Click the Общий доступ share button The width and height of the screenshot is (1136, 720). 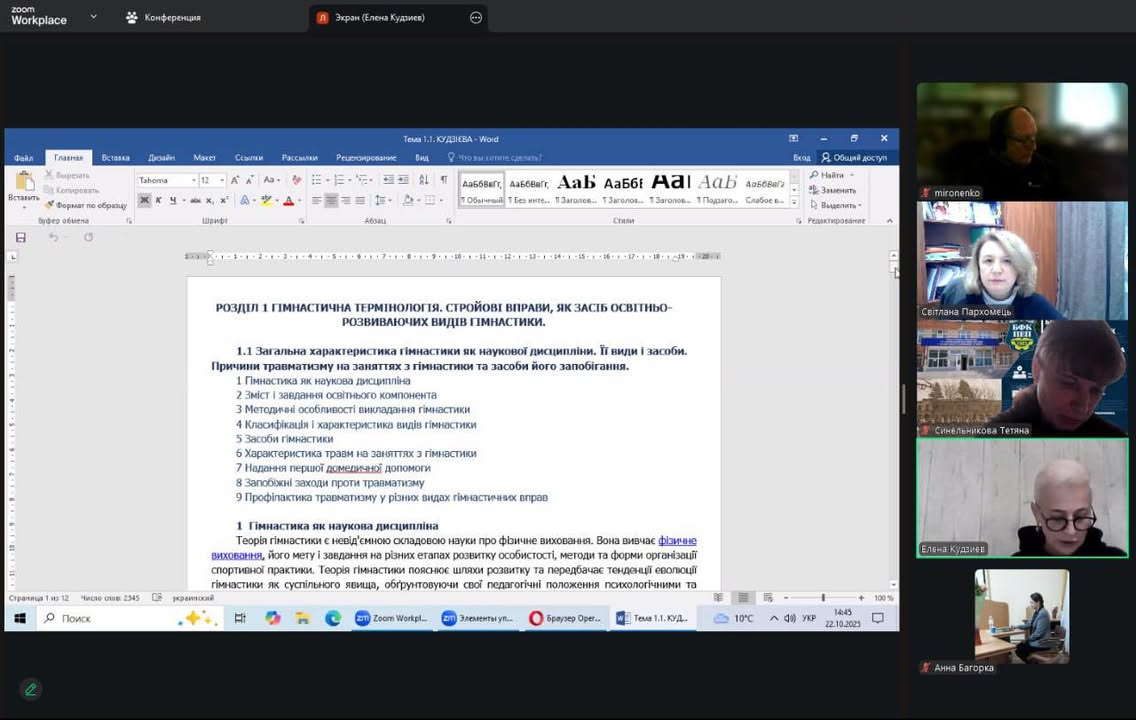pos(854,157)
